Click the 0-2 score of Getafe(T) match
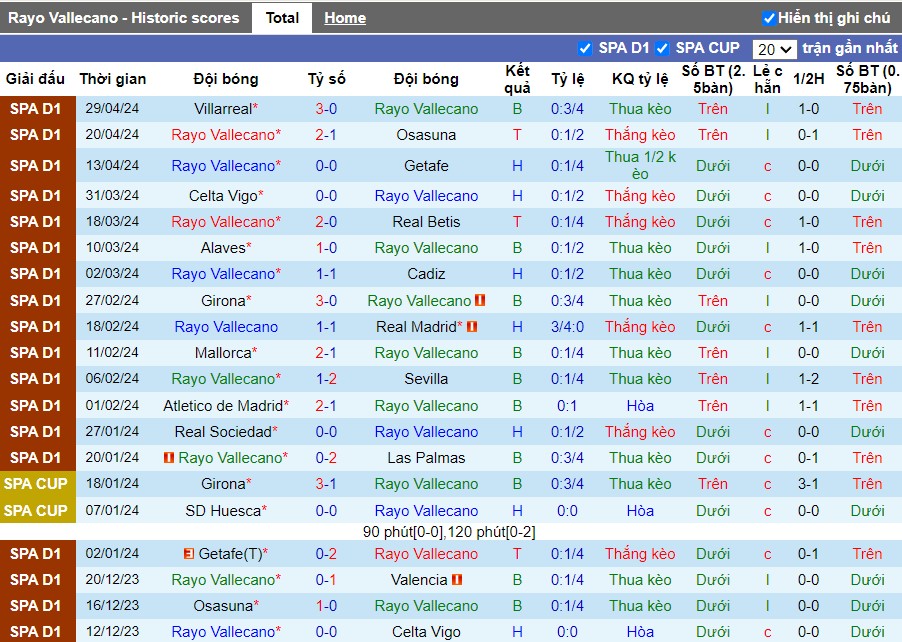Viewport: 902px width, 642px height. pyautogui.click(x=326, y=554)
